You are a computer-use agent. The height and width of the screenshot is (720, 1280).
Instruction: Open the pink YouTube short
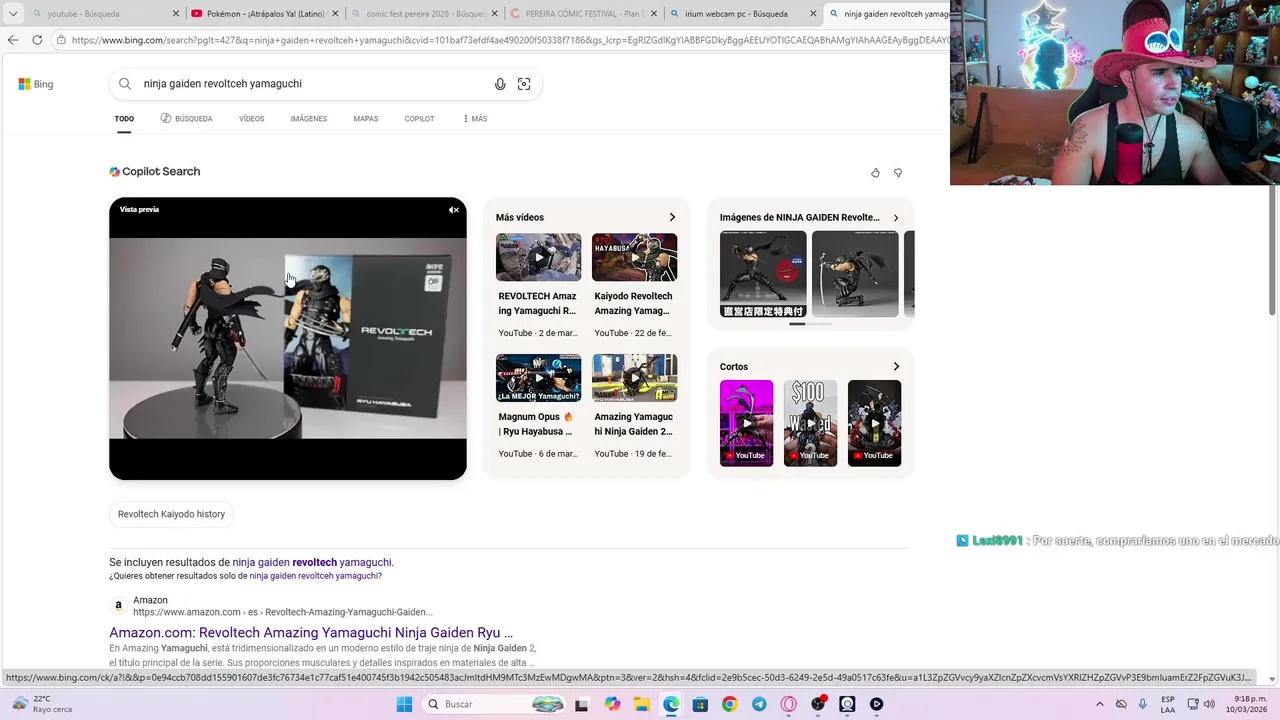click(x=746, y=423)
